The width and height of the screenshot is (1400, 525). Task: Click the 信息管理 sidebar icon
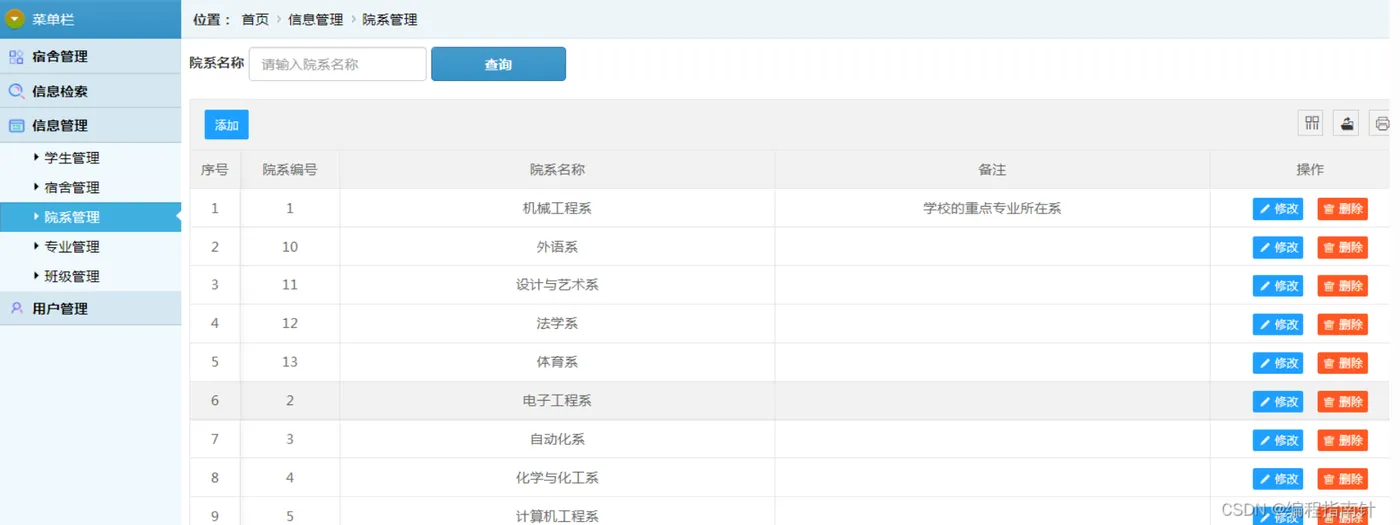(16, 126)
